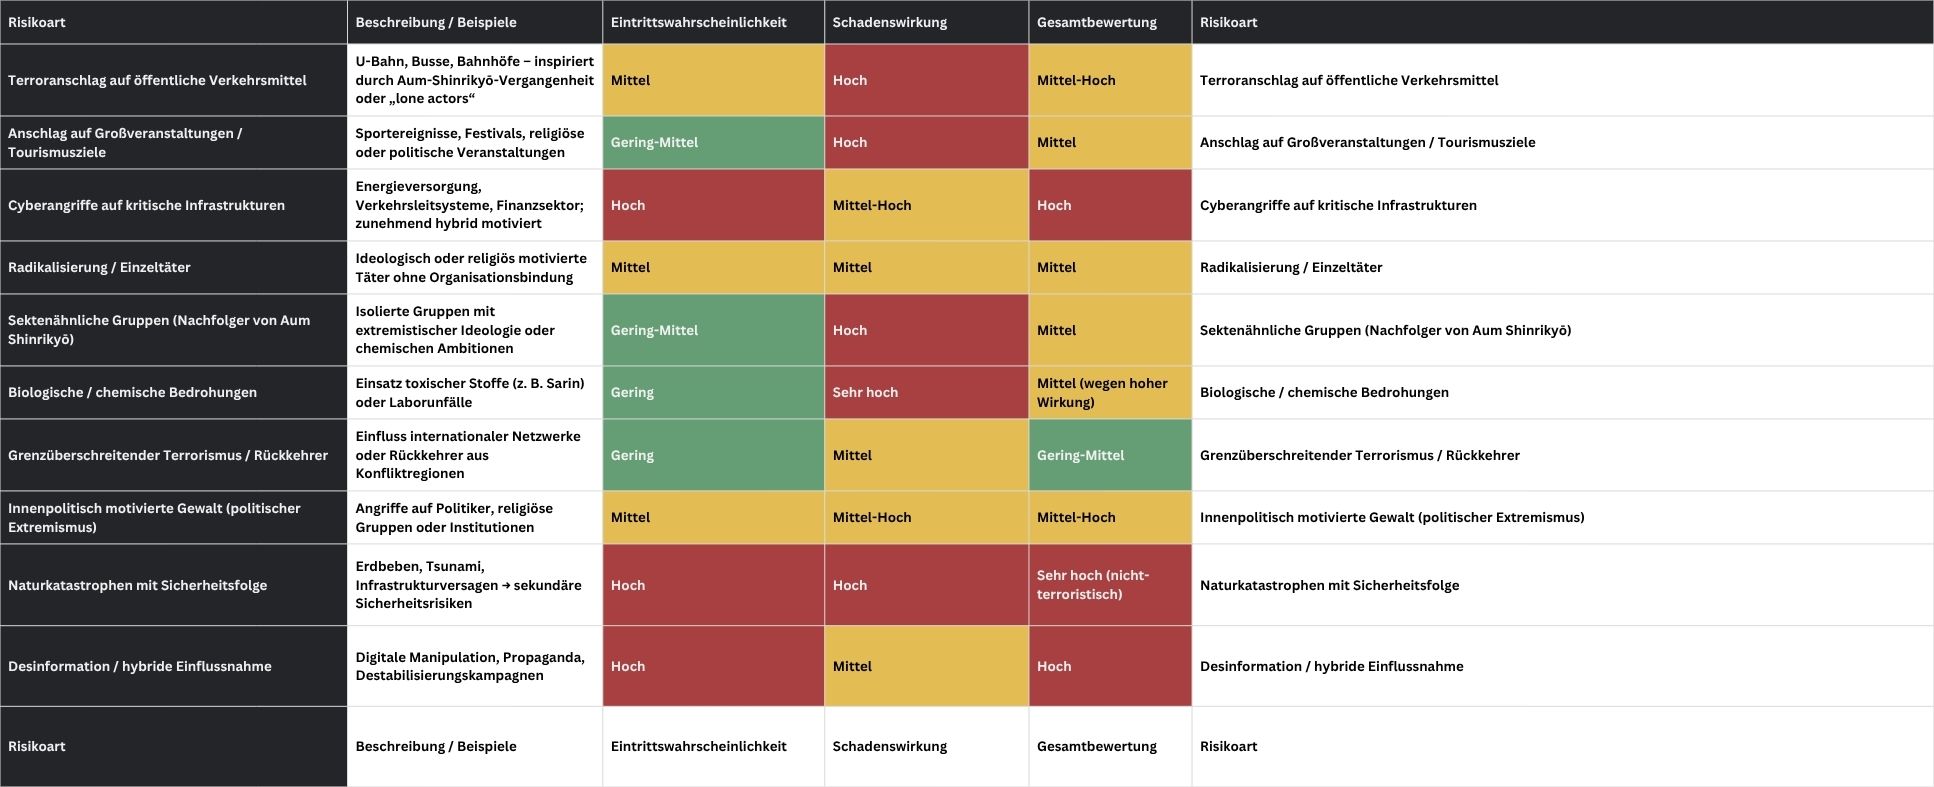Select the "Energieversorgung, Verkehrsleitsysteme" description cell

(474, 205)
